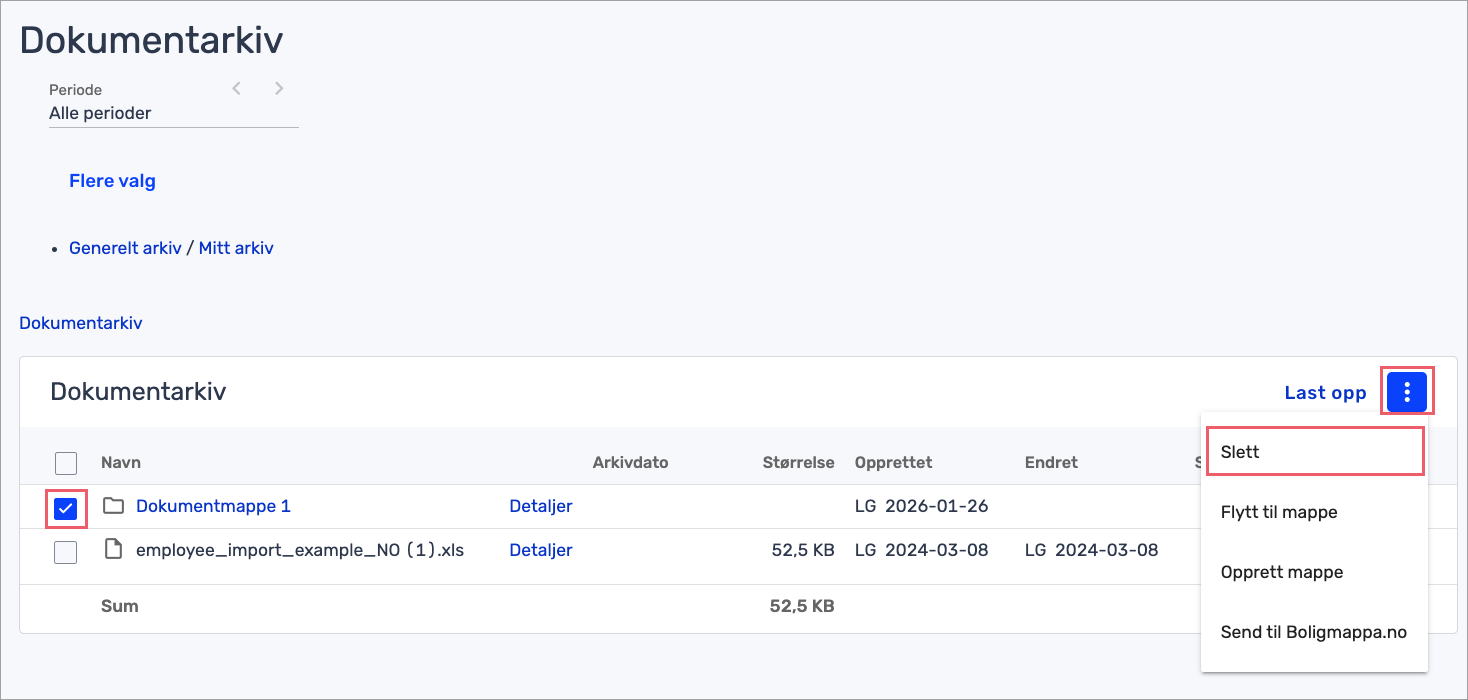Sort by the Arkivdato column header
This screenshot has height=700, width=1468.
point(630,462)
